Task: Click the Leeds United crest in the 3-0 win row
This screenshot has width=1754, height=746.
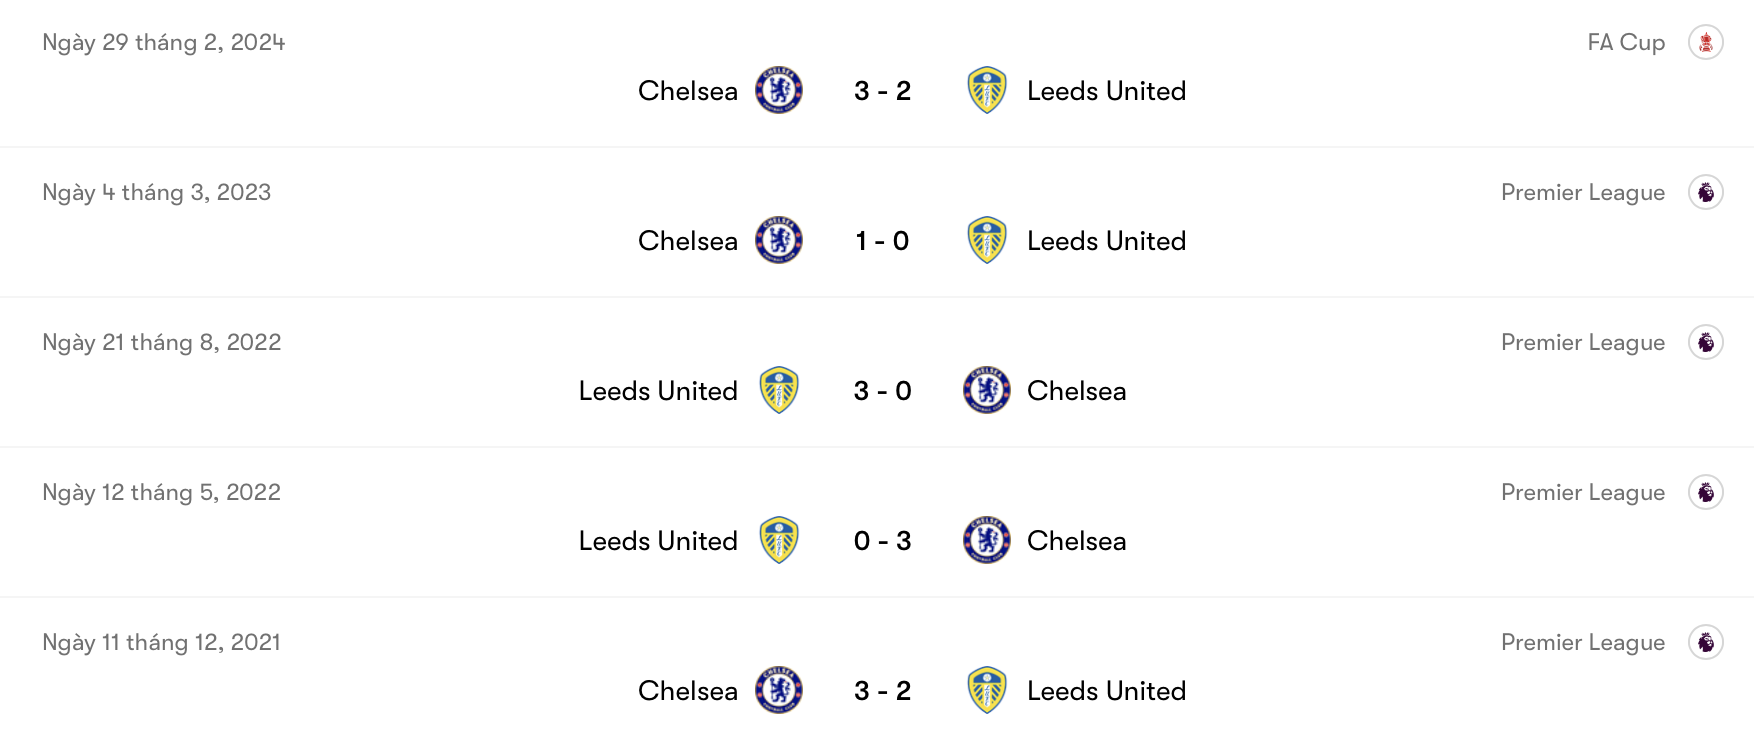Action: tap(778, 391)
